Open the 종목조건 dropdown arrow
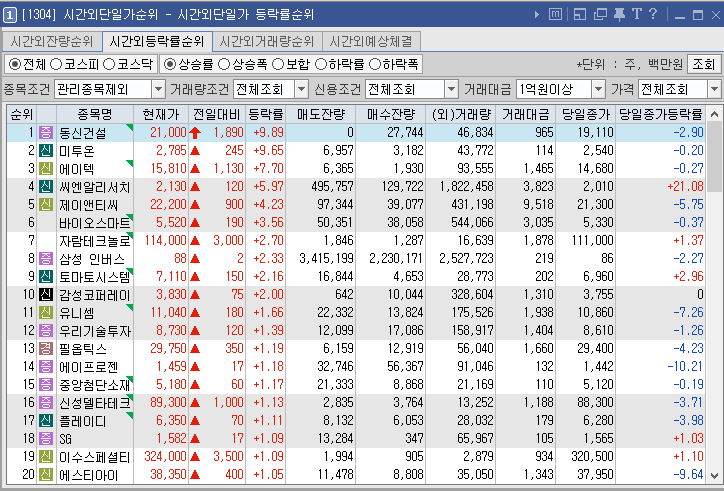Image resolution: width=724 pixels, height=491 pixels. tap(158, 89)
